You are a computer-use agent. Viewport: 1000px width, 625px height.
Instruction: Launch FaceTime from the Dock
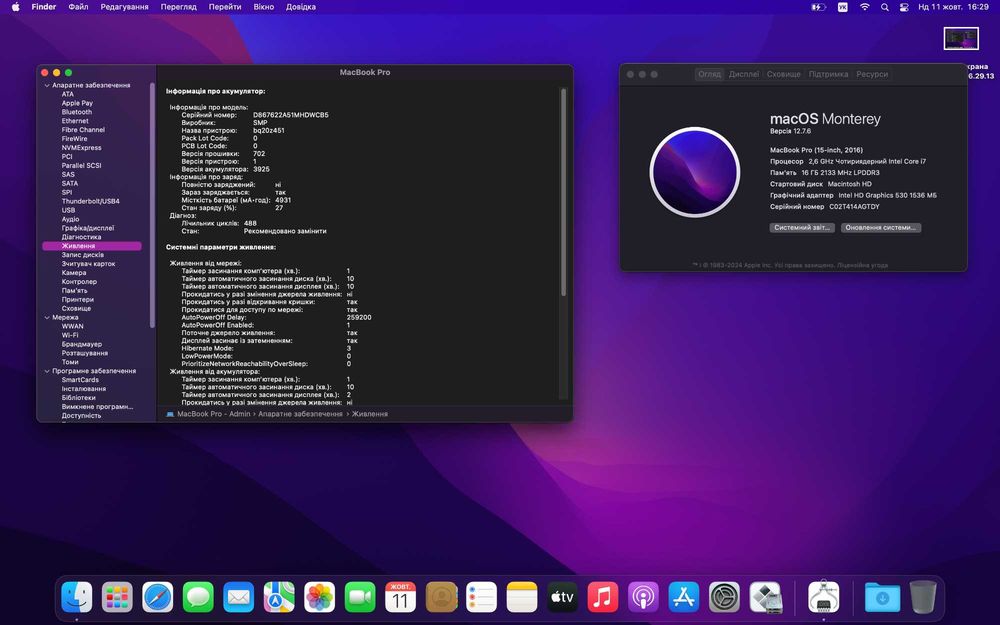360,598
